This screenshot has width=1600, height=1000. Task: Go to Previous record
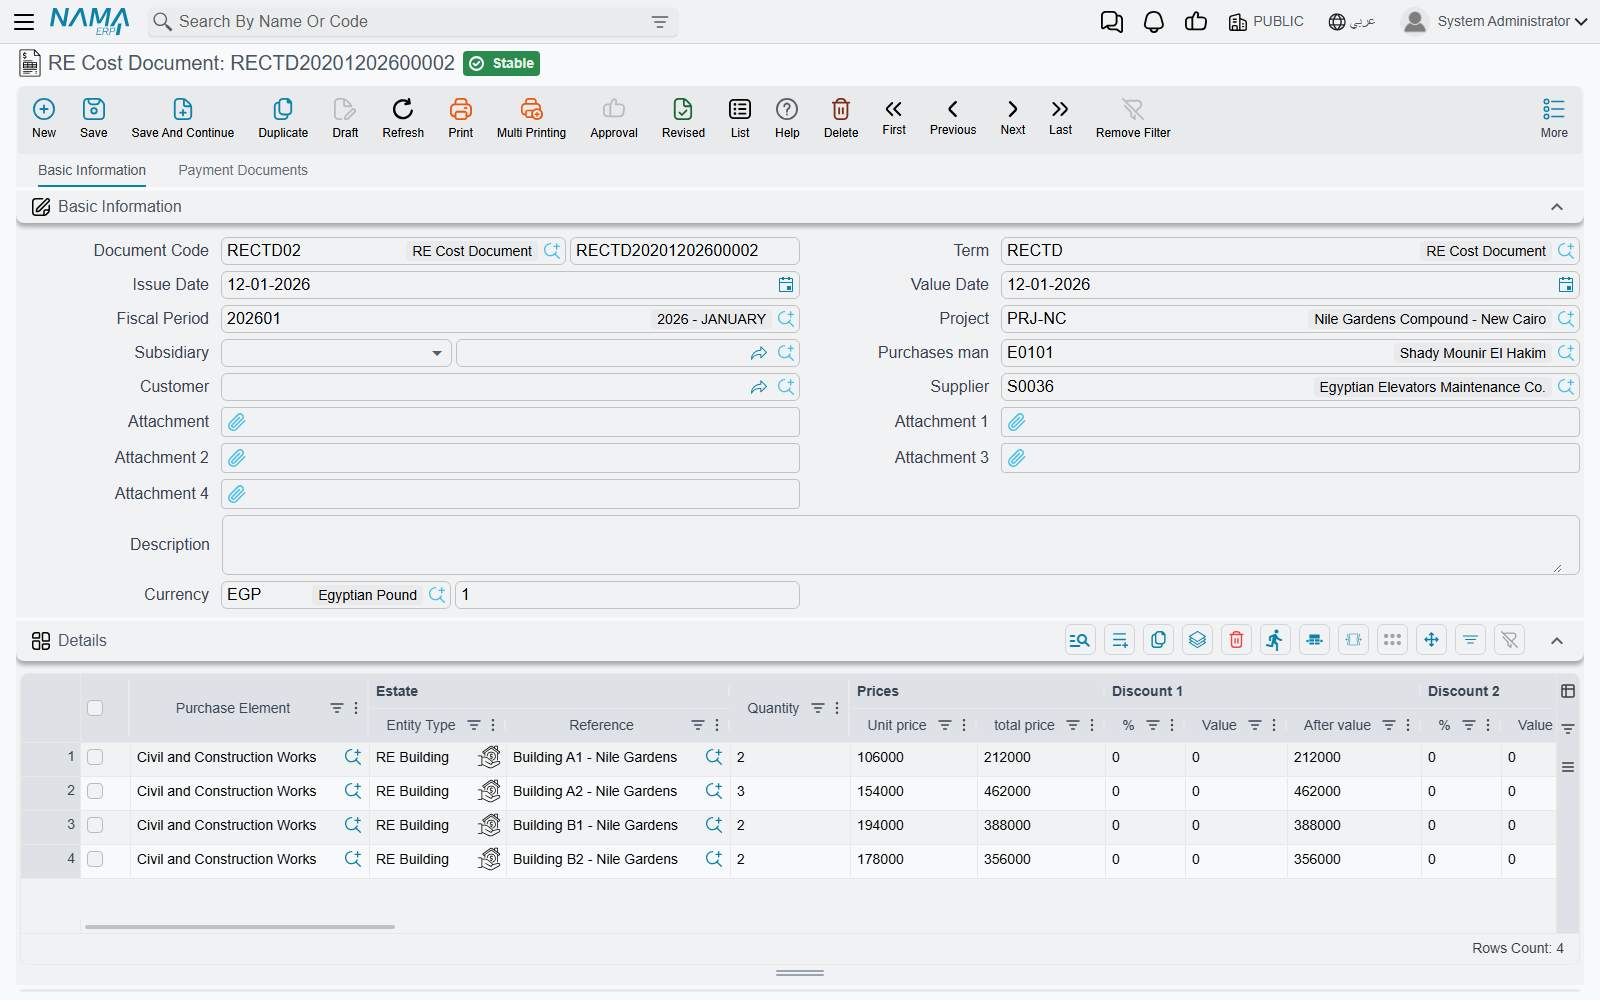point(953,117)
